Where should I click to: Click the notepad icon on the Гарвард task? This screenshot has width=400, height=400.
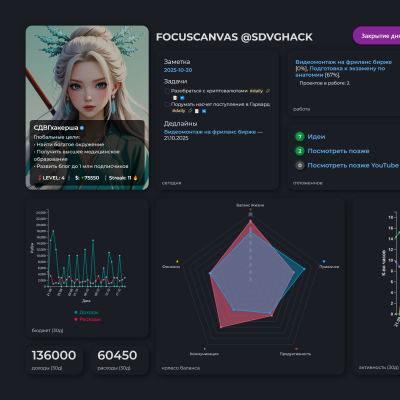(197, 111)
